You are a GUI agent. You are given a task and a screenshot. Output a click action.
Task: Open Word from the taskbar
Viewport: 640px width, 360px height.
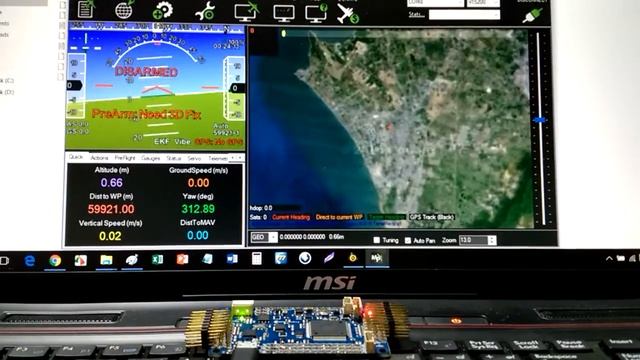click(232, 259)
